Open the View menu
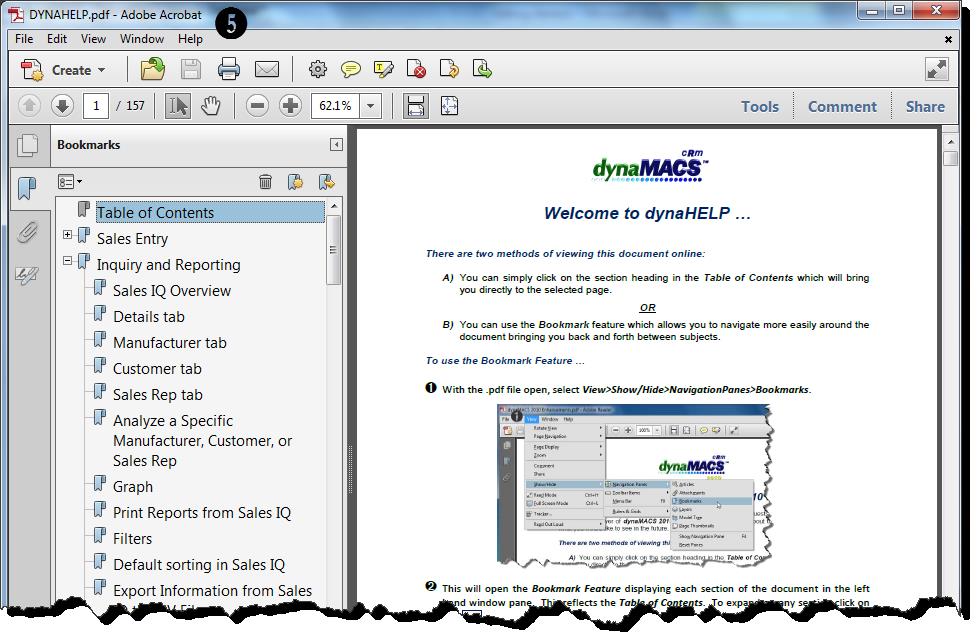This screenshot has height=642, width=978. pos(94,39)
